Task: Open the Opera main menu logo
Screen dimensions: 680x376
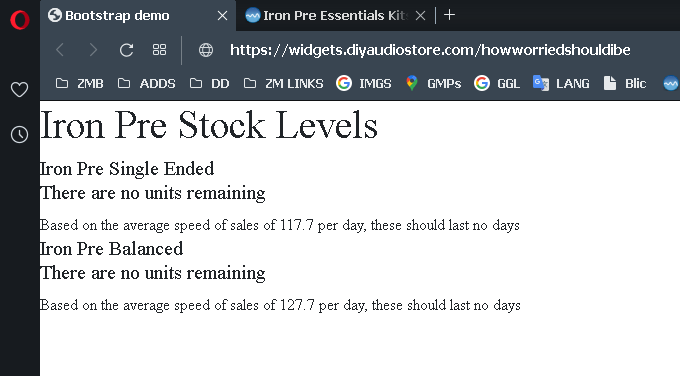Action: tap(20, 20)
